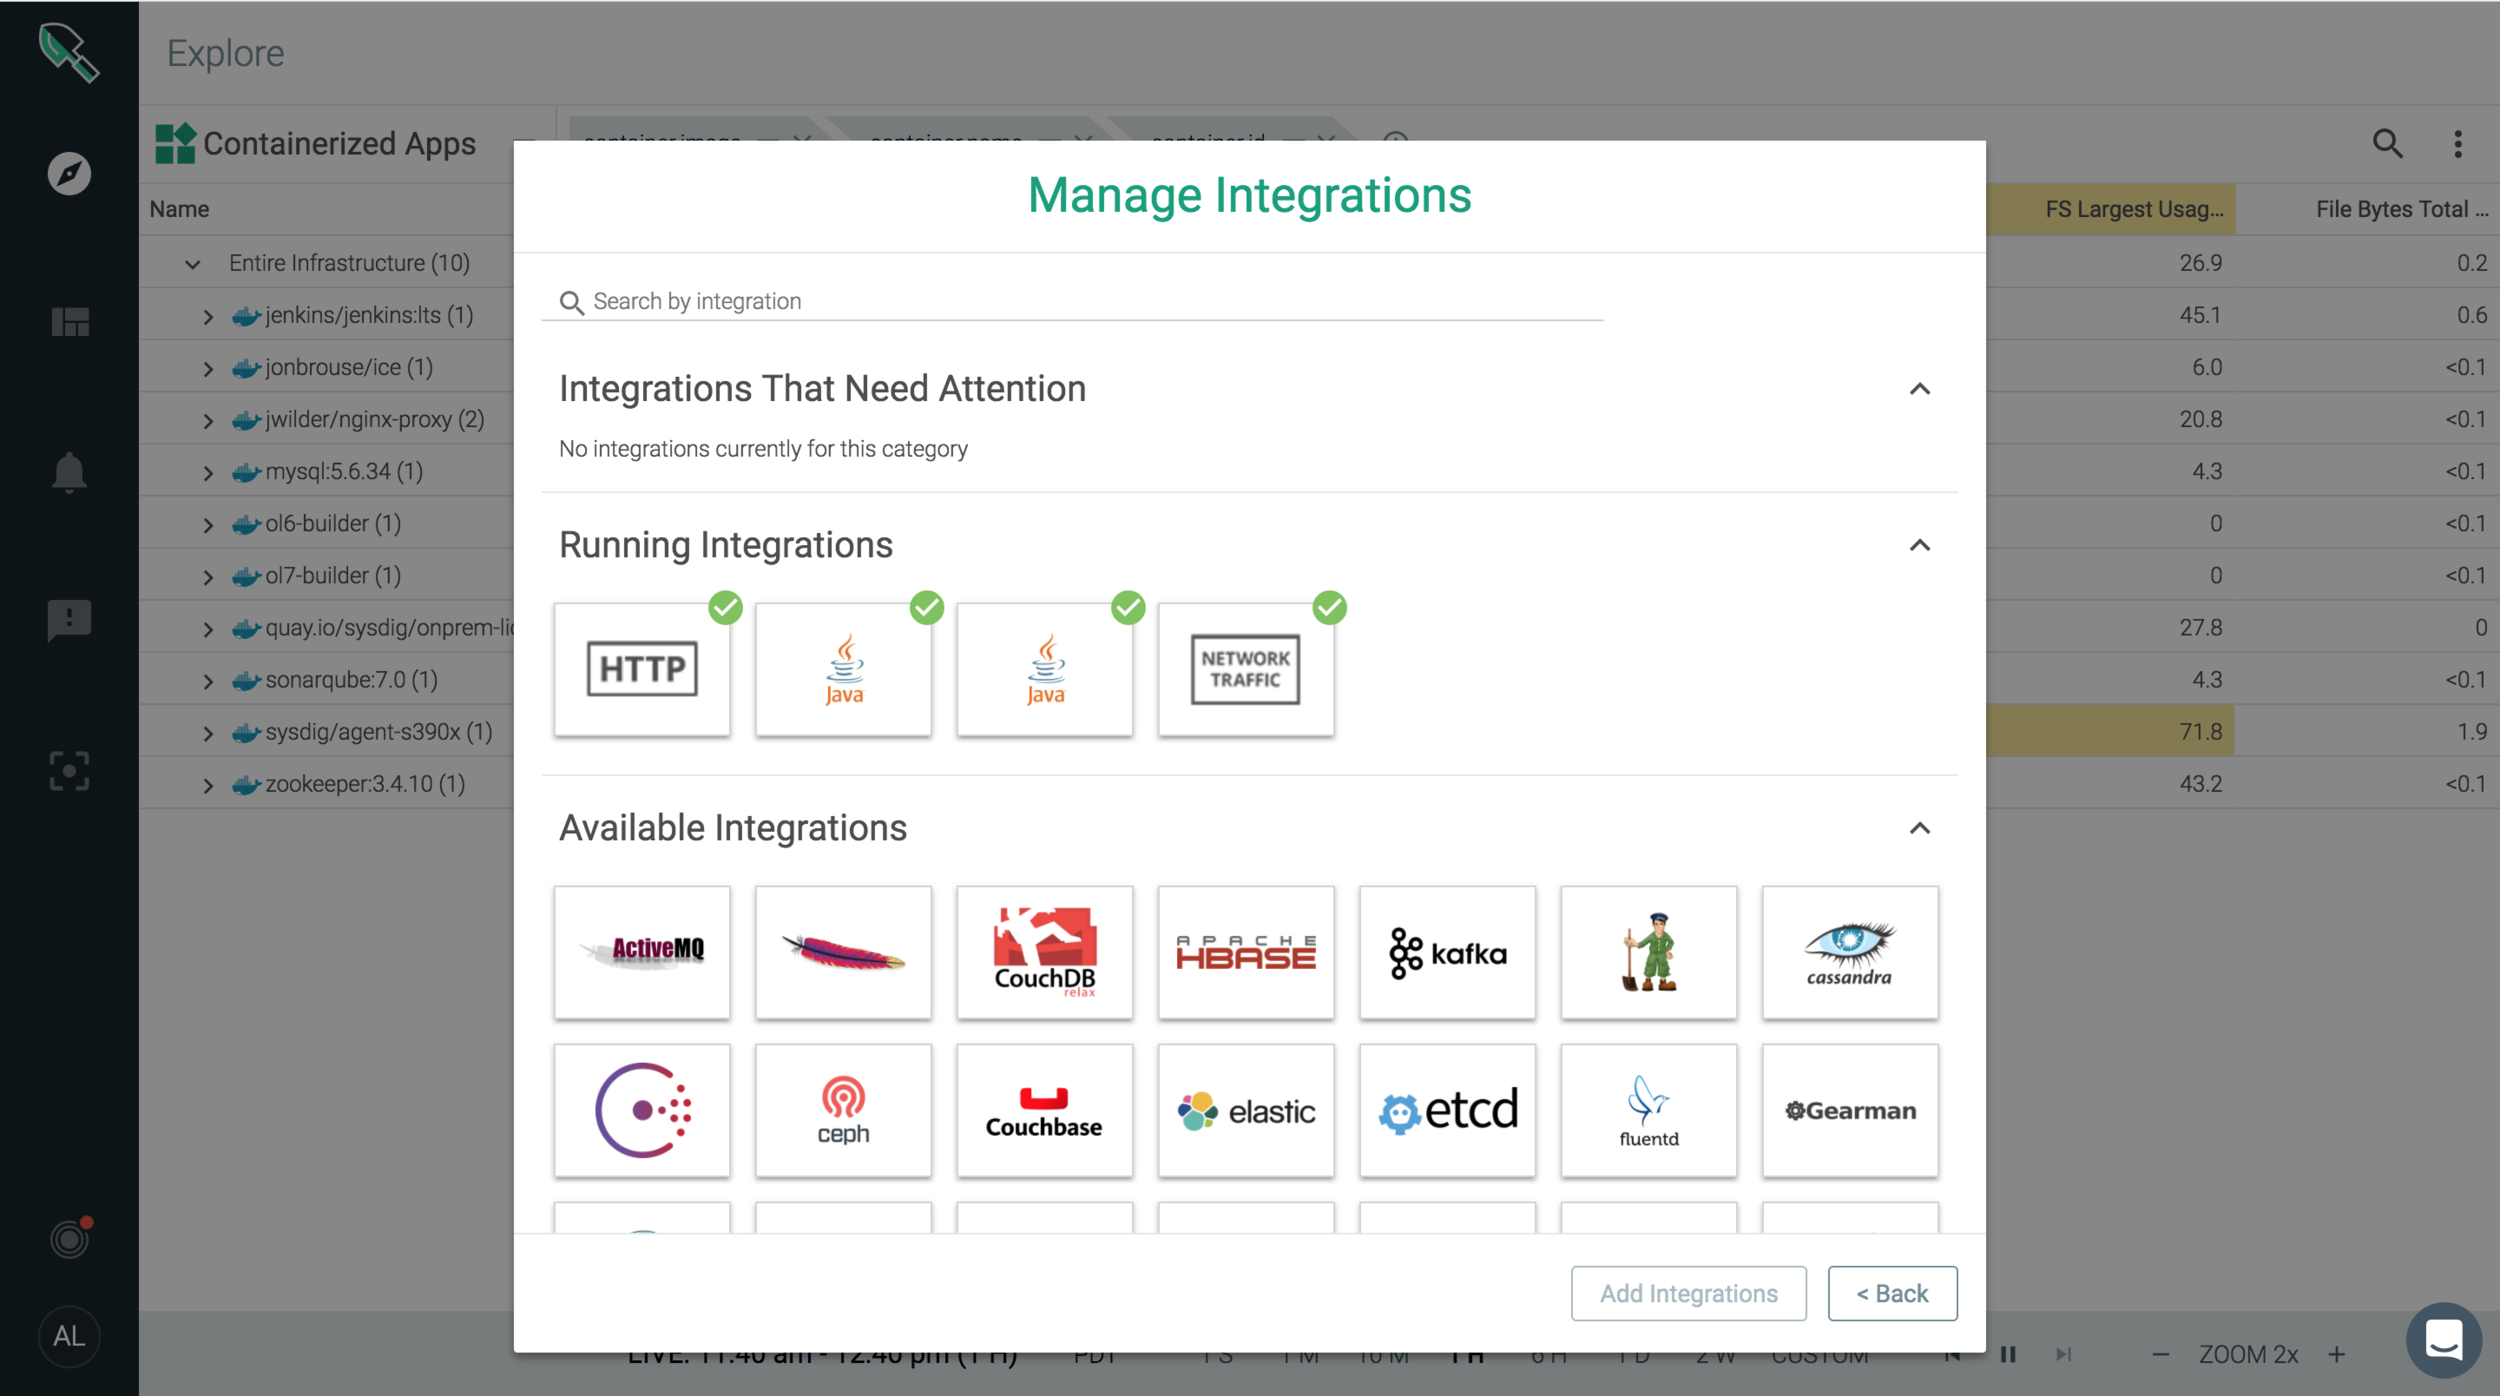Click the running HTTP integration checkmark

[725, 607]
